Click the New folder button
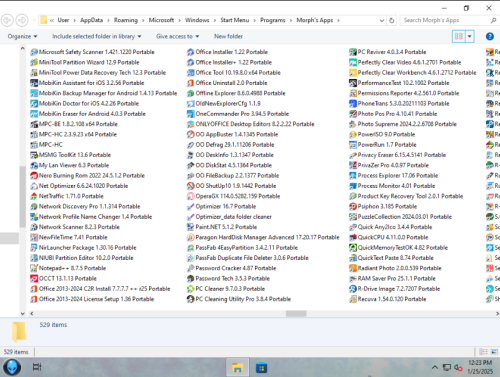Viewport: 500px width, 377px height. (x=228, y=36)
